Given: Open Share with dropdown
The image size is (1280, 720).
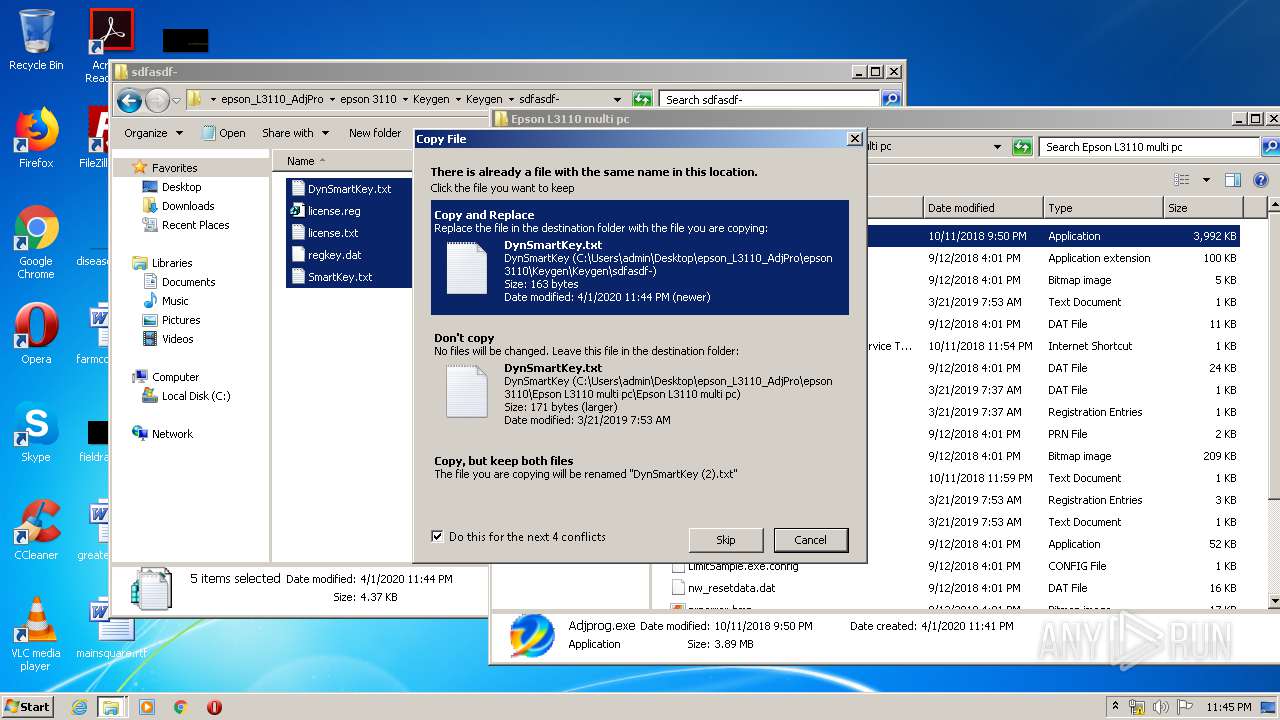Looking at the screenshot, I should tap(295, 133).
